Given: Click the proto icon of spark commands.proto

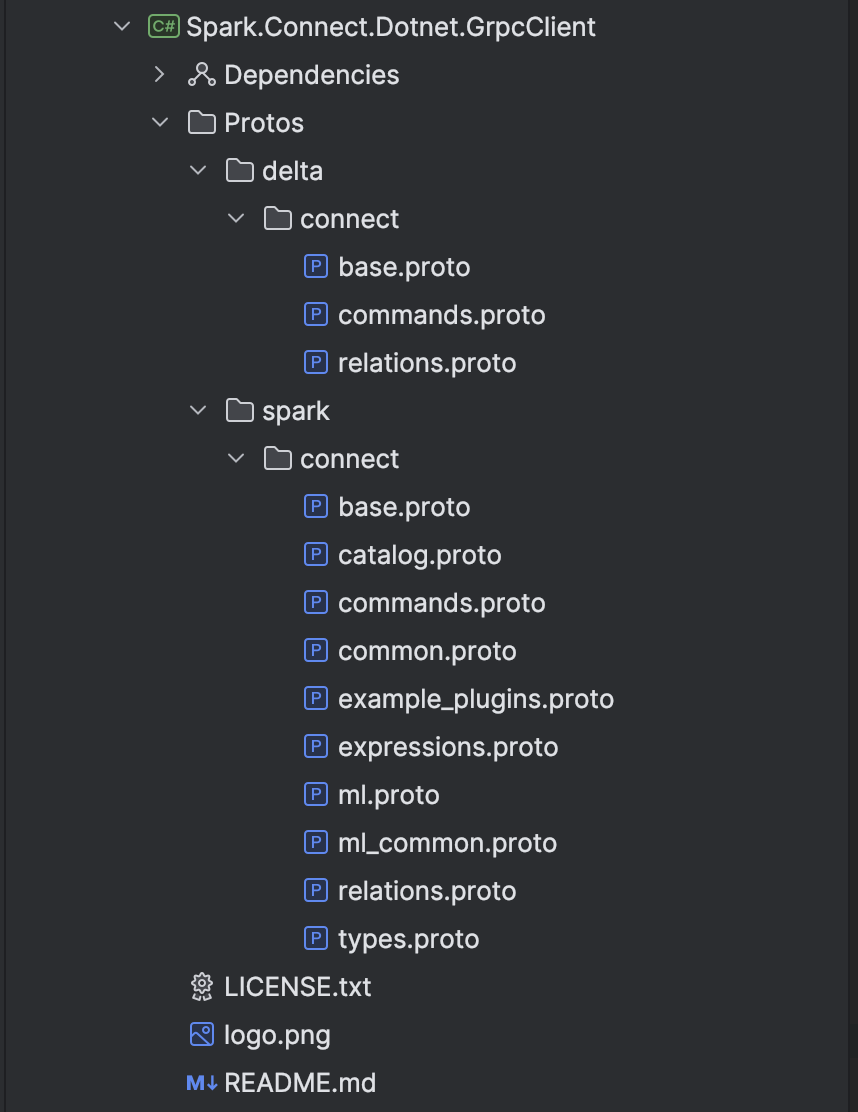Looking at the screenshot, I should (316, 603).
